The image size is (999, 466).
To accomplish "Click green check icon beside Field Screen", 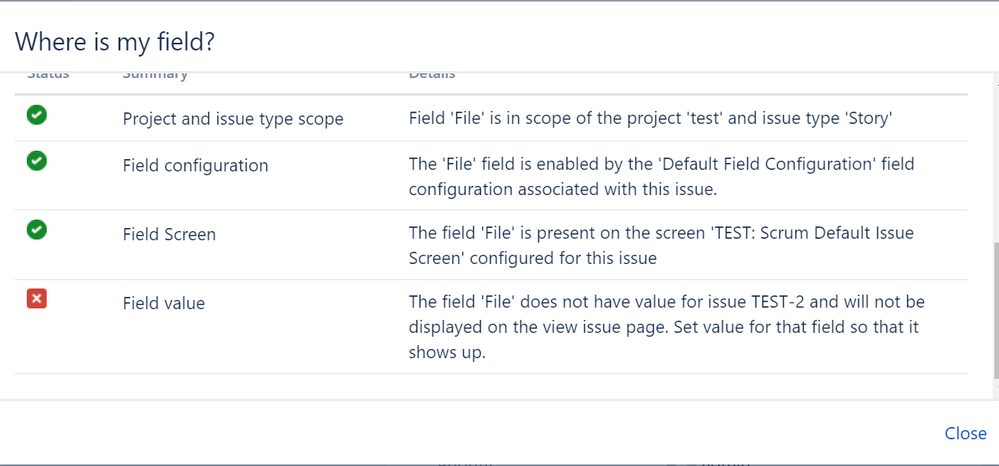I will click(37, 230).
